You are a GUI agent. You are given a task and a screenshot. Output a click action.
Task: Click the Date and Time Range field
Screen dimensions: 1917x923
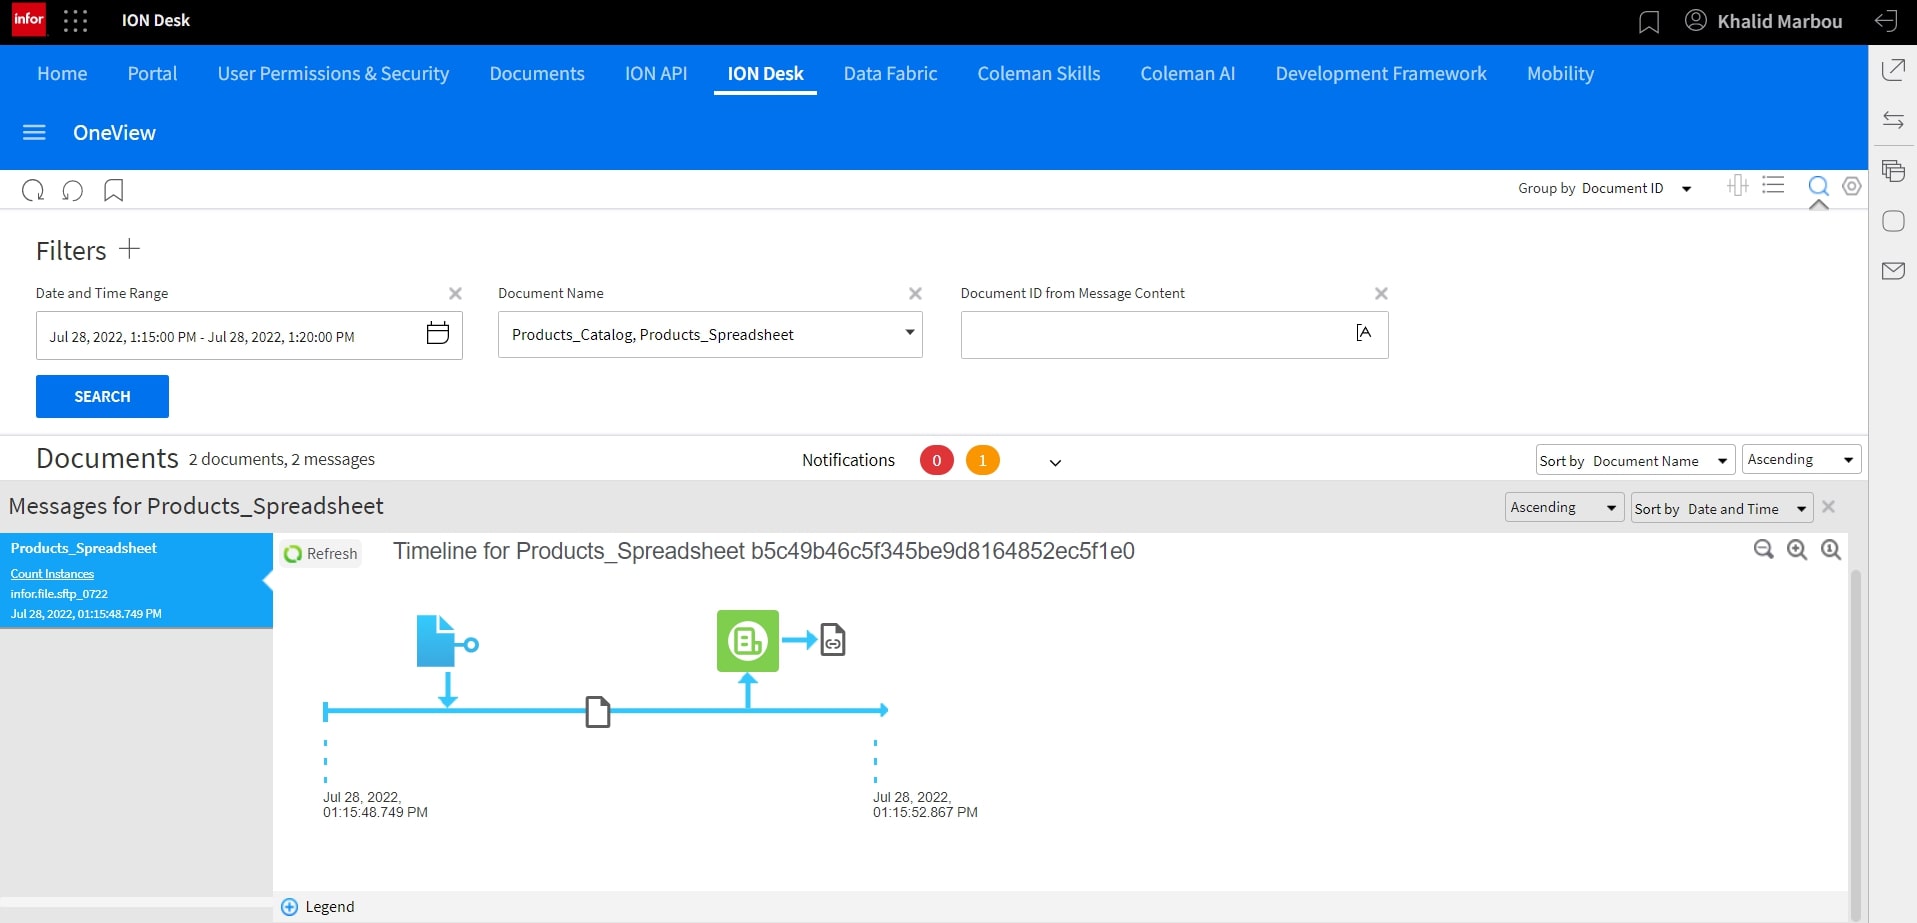(249, 335)
